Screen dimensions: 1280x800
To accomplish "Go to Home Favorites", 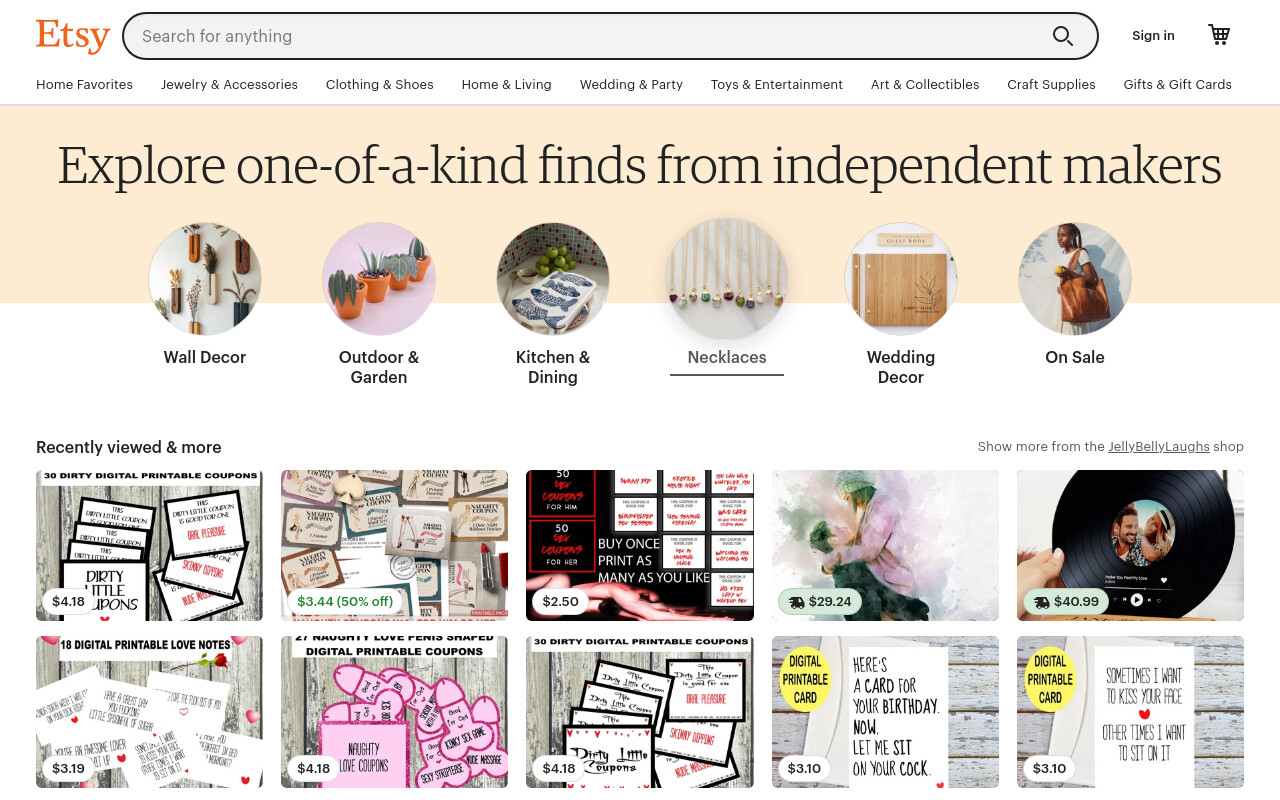I will click(84, 85).
